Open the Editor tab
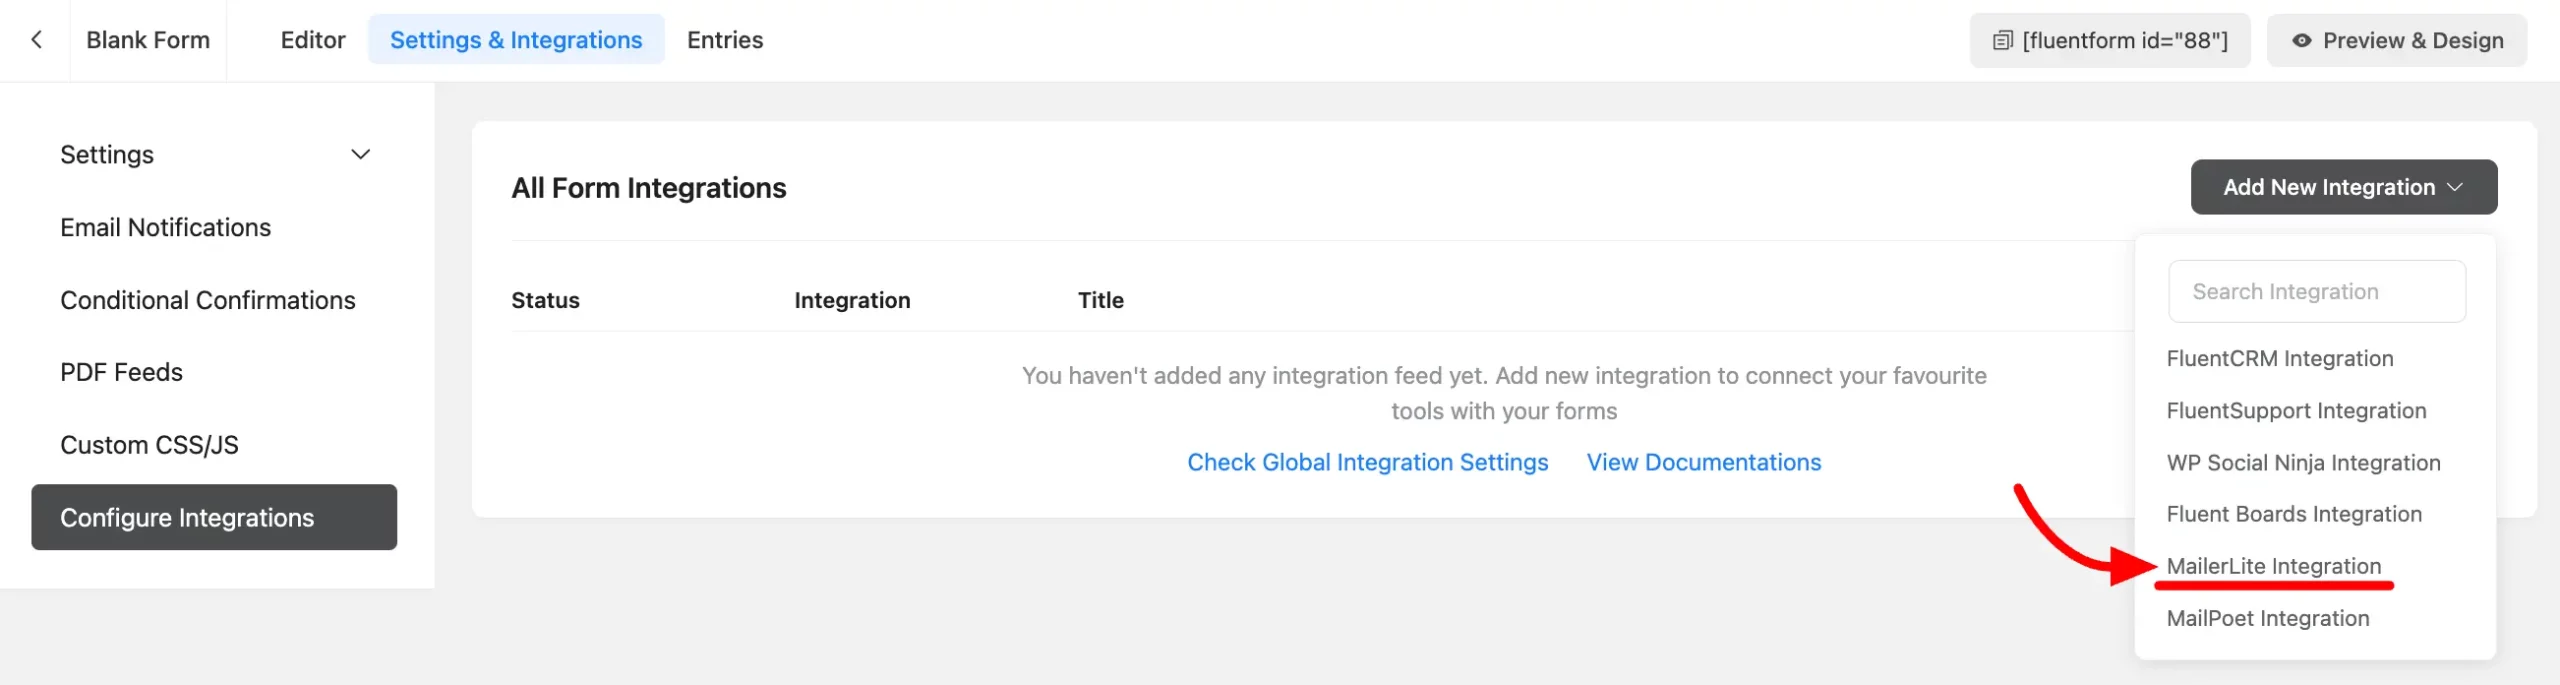 pyautogui.click(x=312, y=40)
